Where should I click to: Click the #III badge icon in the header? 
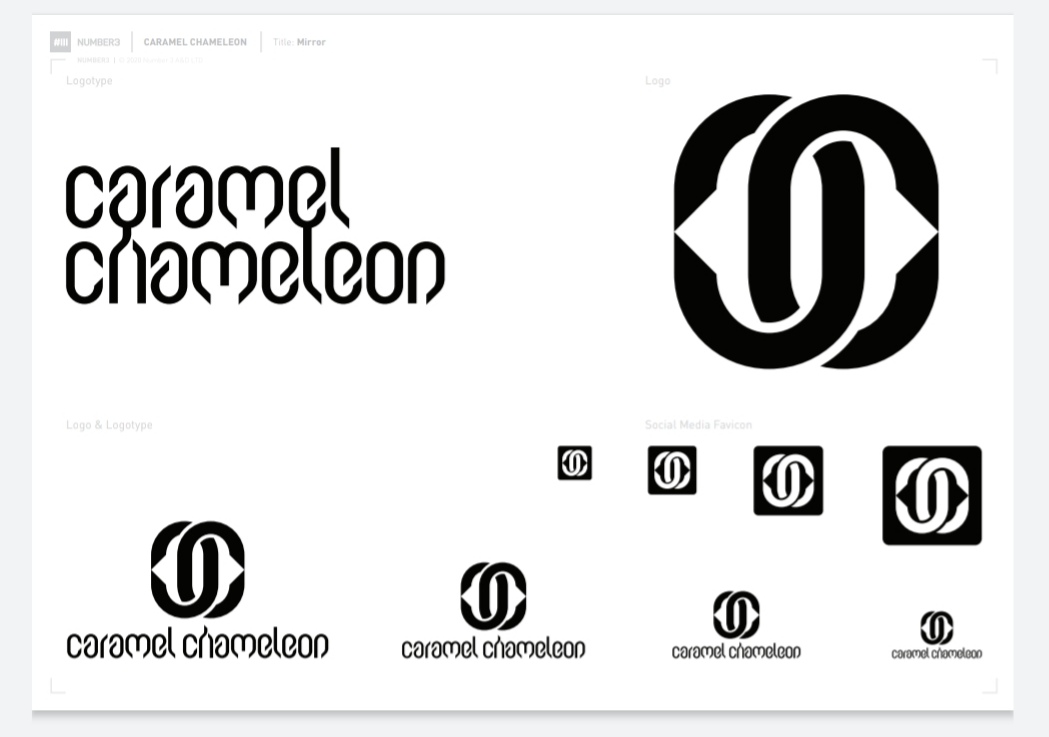(x=60, y=42)
